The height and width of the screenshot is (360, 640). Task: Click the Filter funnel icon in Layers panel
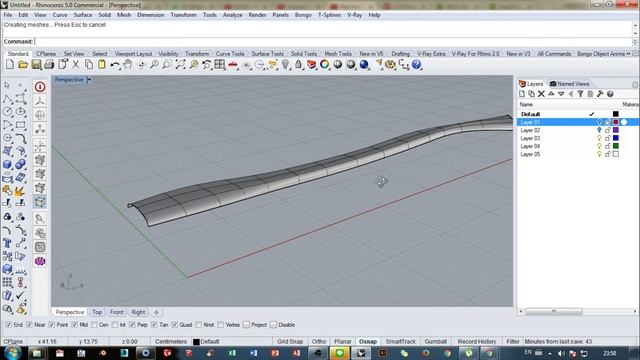click(580, 94)
